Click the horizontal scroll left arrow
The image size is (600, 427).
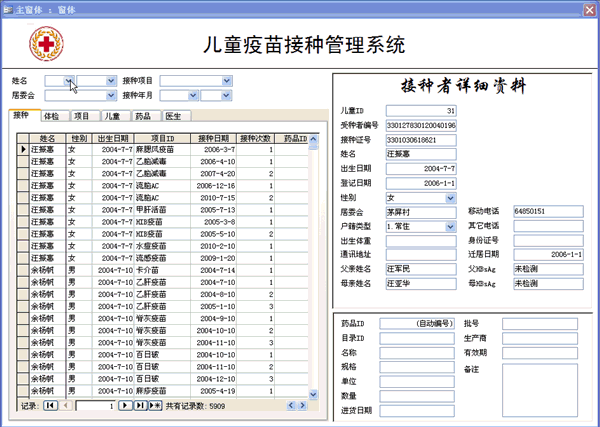click(x=291, y=406)
